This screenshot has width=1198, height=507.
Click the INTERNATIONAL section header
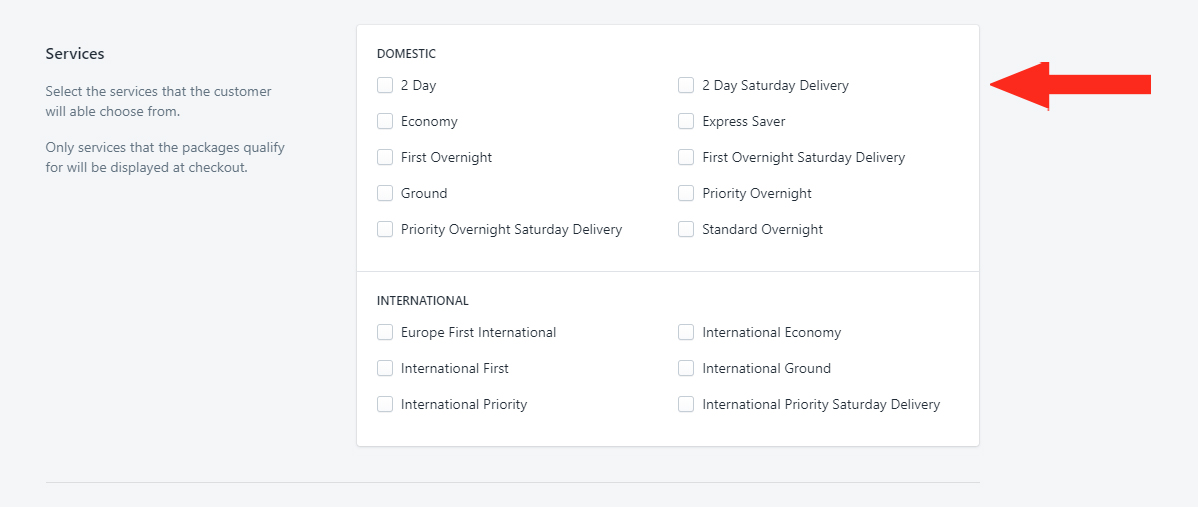pos(423,300)
